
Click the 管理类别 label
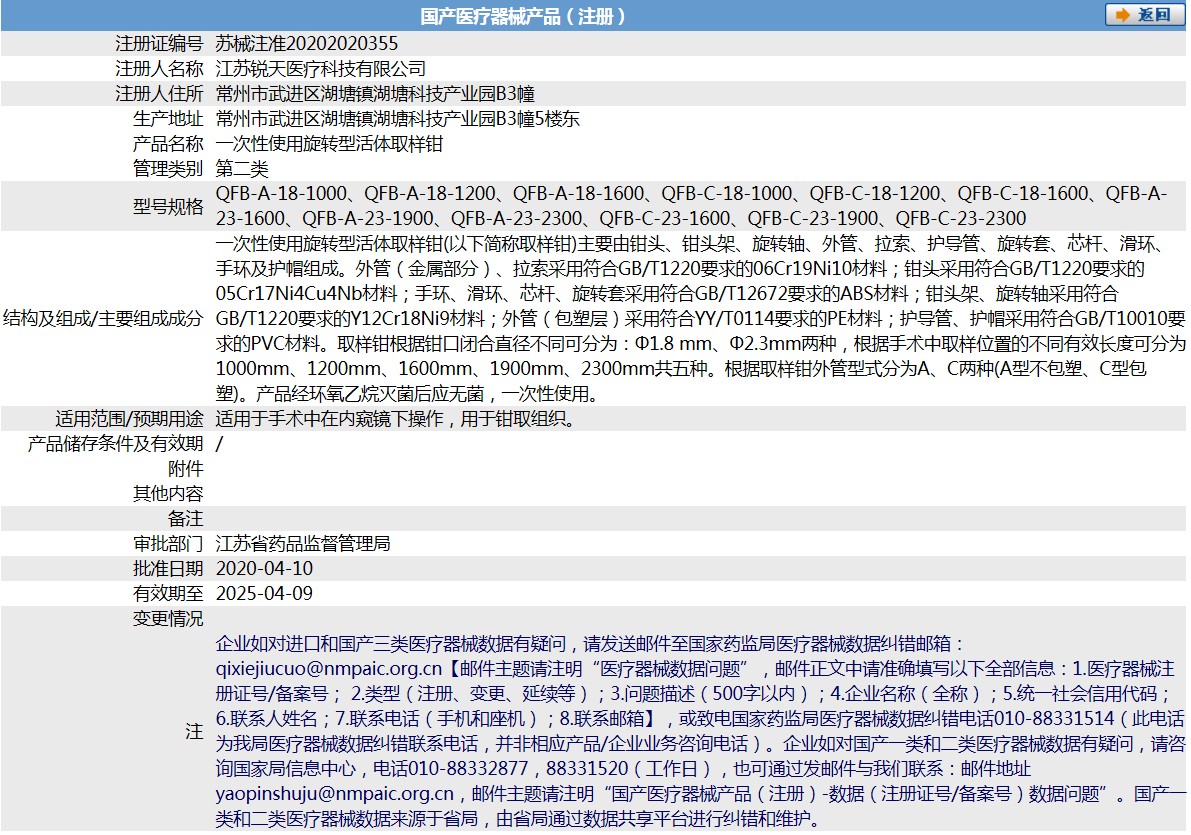pyautogui.click(x=168, y=169)
